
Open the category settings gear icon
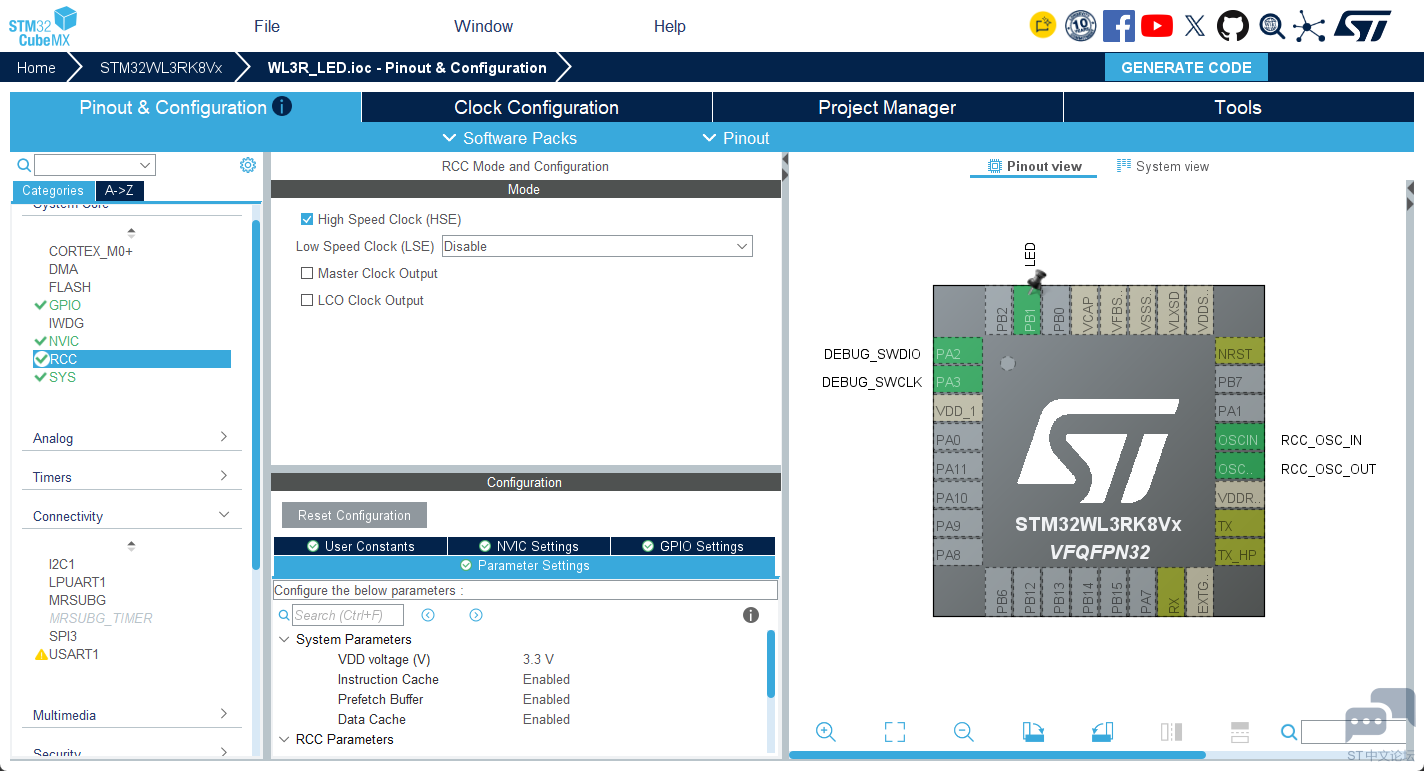tap(248, 165)
